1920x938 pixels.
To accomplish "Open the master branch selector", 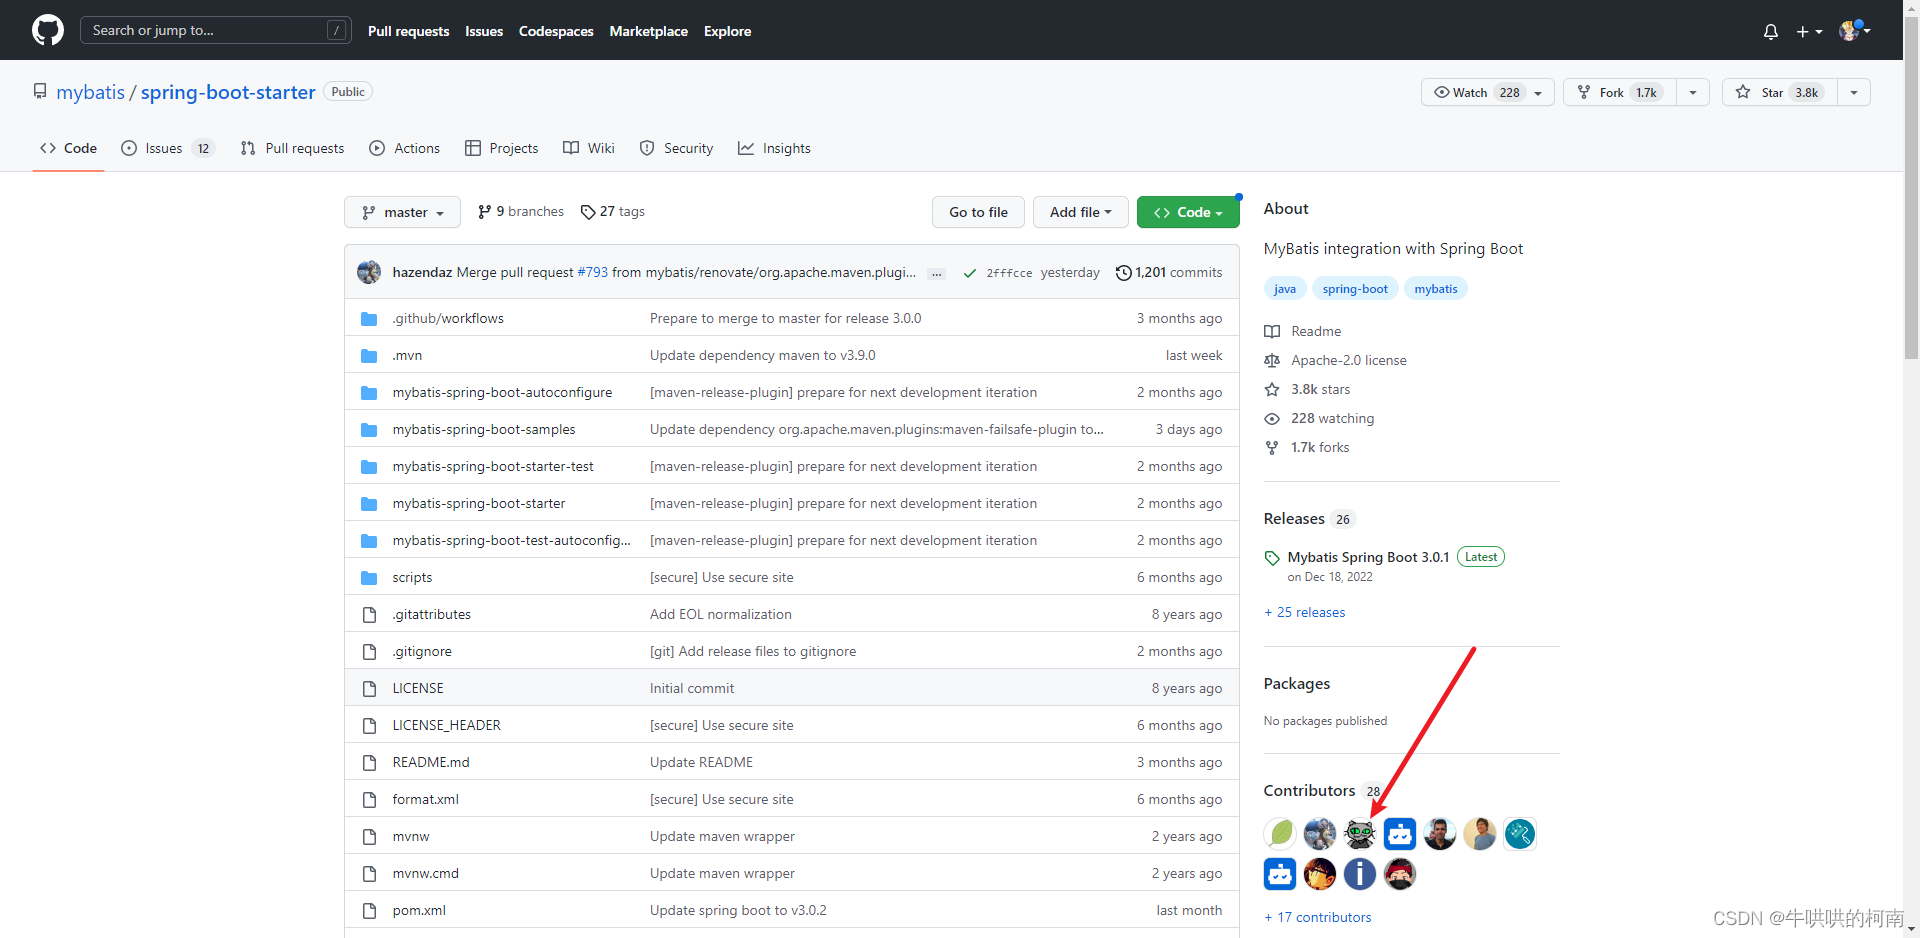I will (x=402, y=212).
